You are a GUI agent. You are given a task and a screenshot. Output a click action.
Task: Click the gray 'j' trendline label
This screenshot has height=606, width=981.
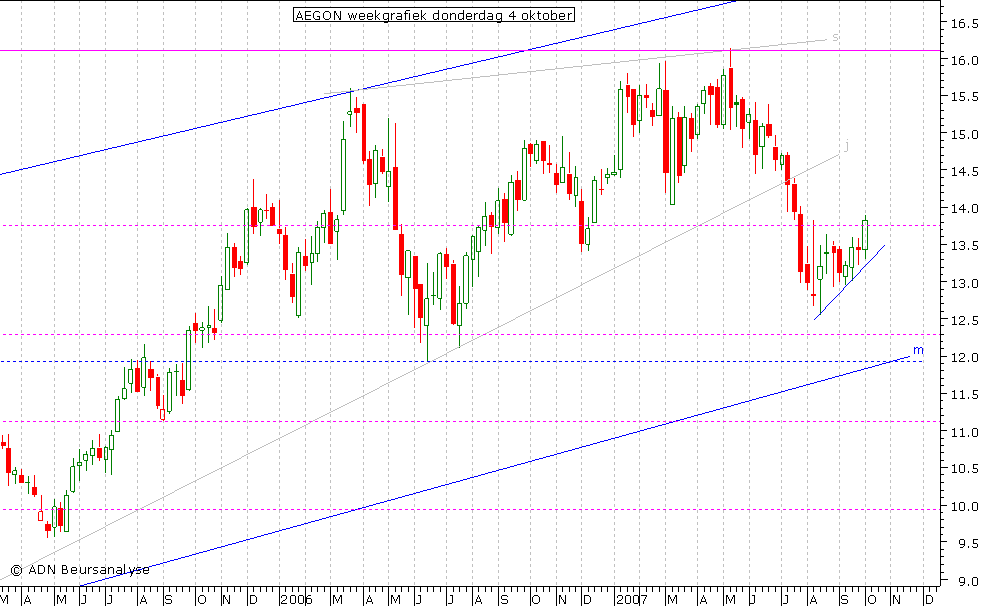[846, 145]
